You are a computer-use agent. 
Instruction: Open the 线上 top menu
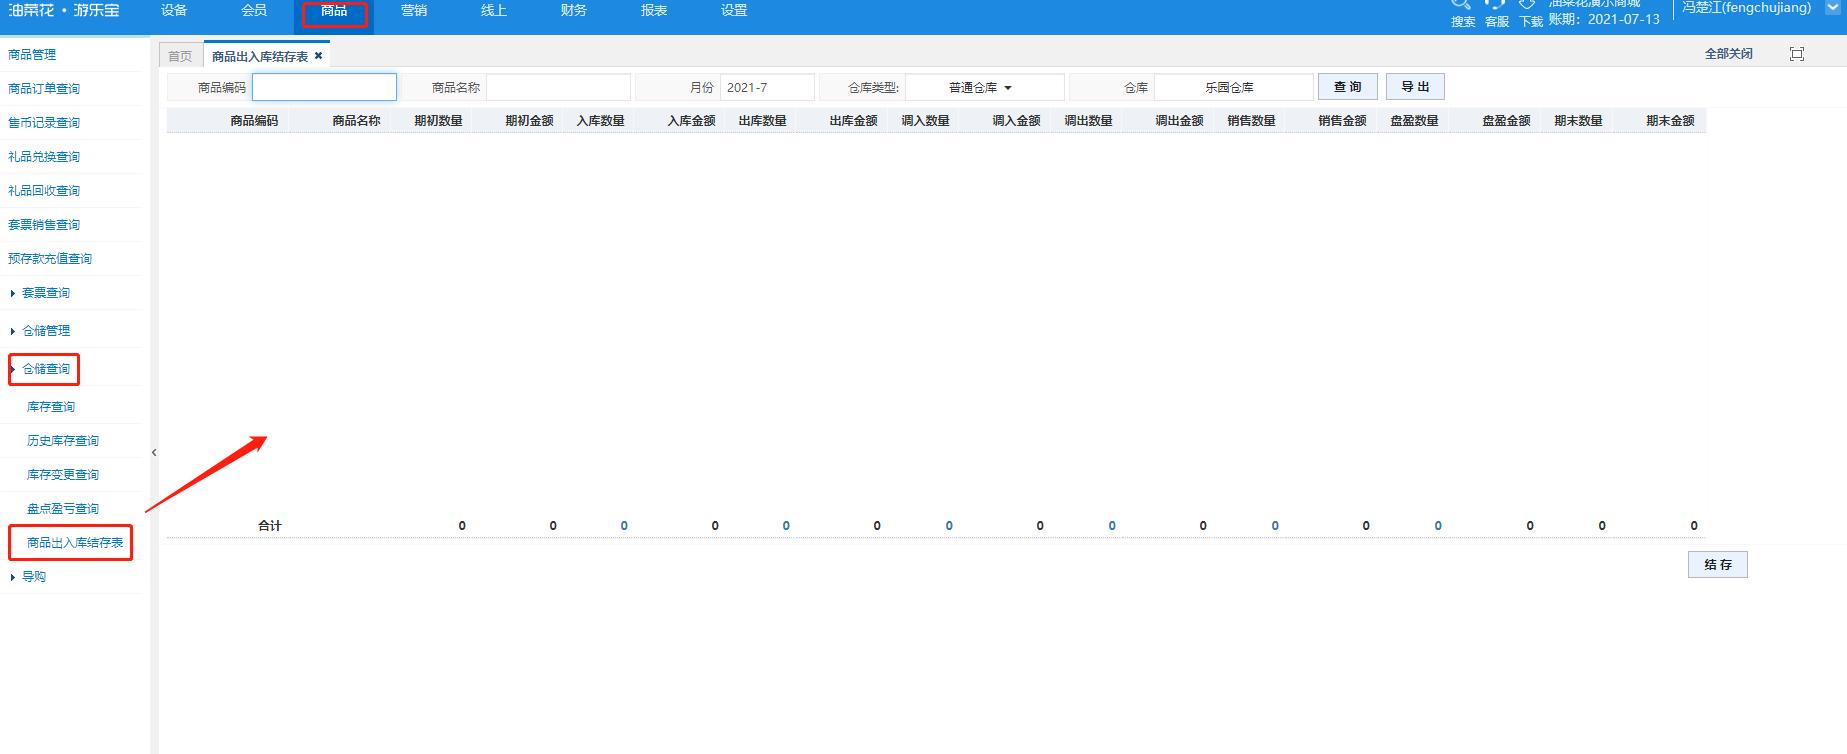494,10
